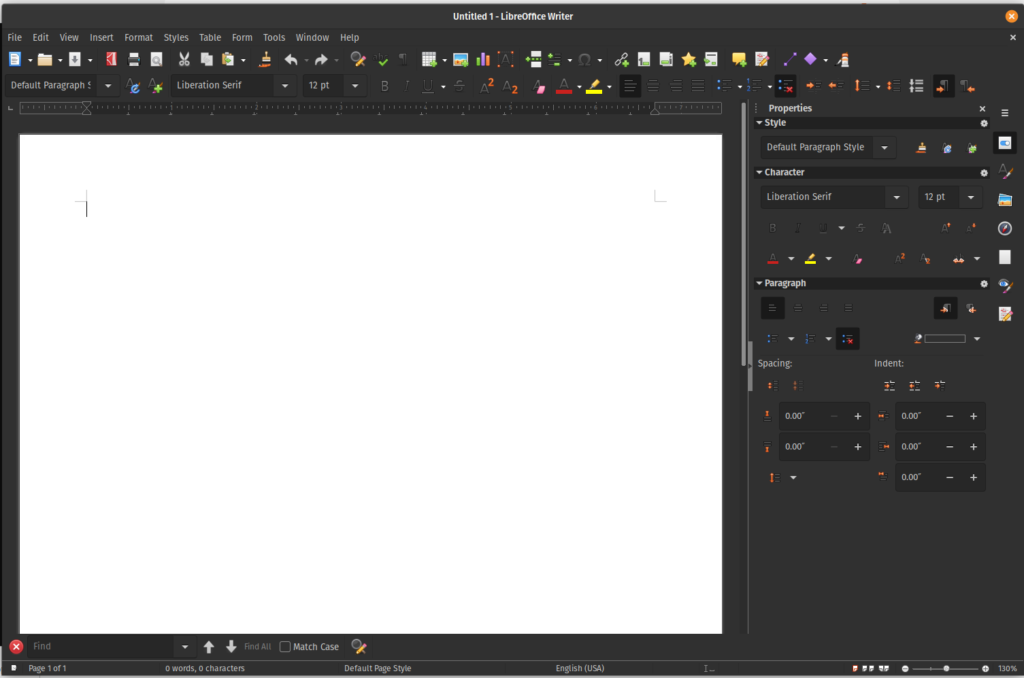Open the sidebar Page deck
The image size is (1024, 678).
(1005, 257)
